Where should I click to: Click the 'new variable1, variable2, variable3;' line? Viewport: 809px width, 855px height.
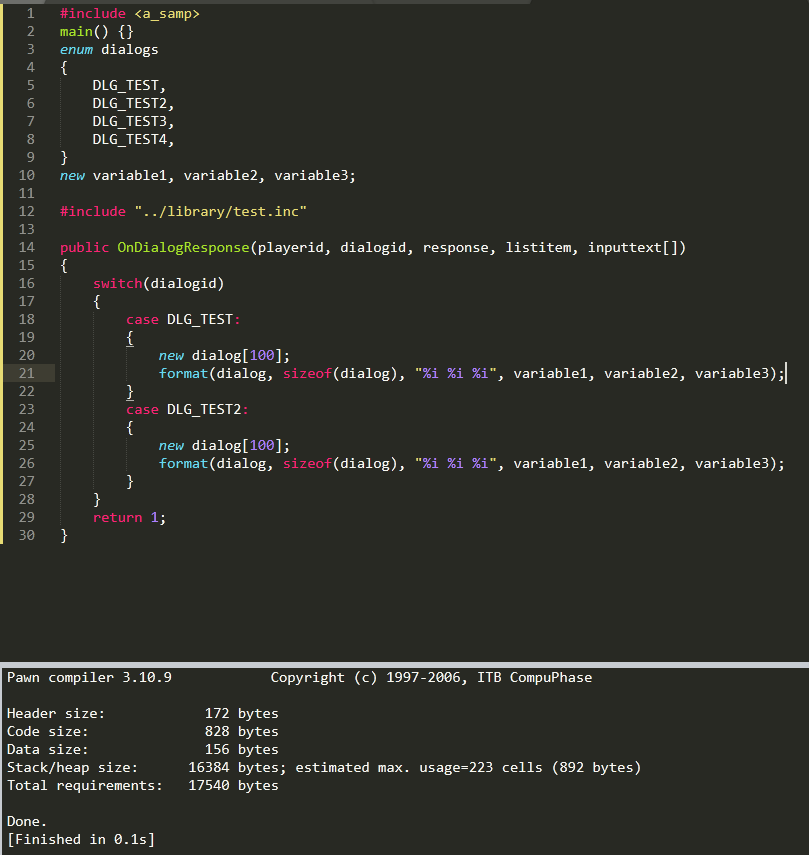click(208, 176)
